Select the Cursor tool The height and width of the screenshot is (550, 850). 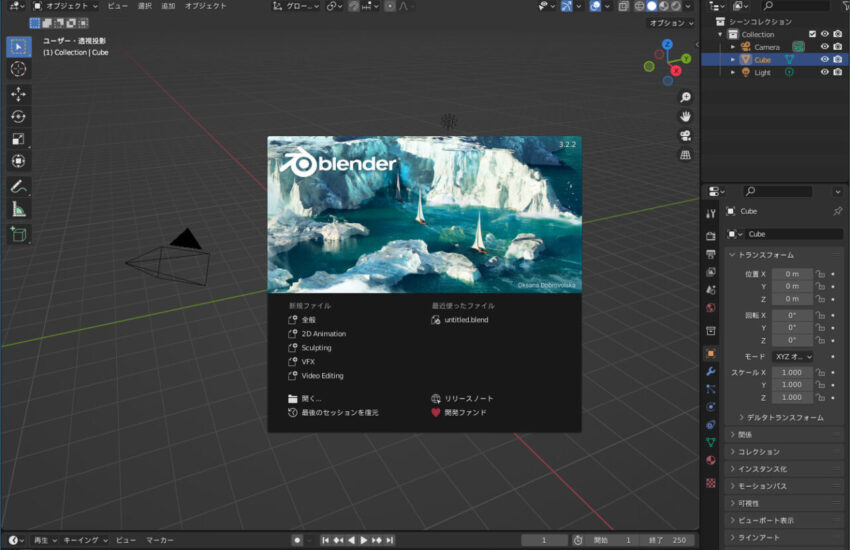click(18, 69)
